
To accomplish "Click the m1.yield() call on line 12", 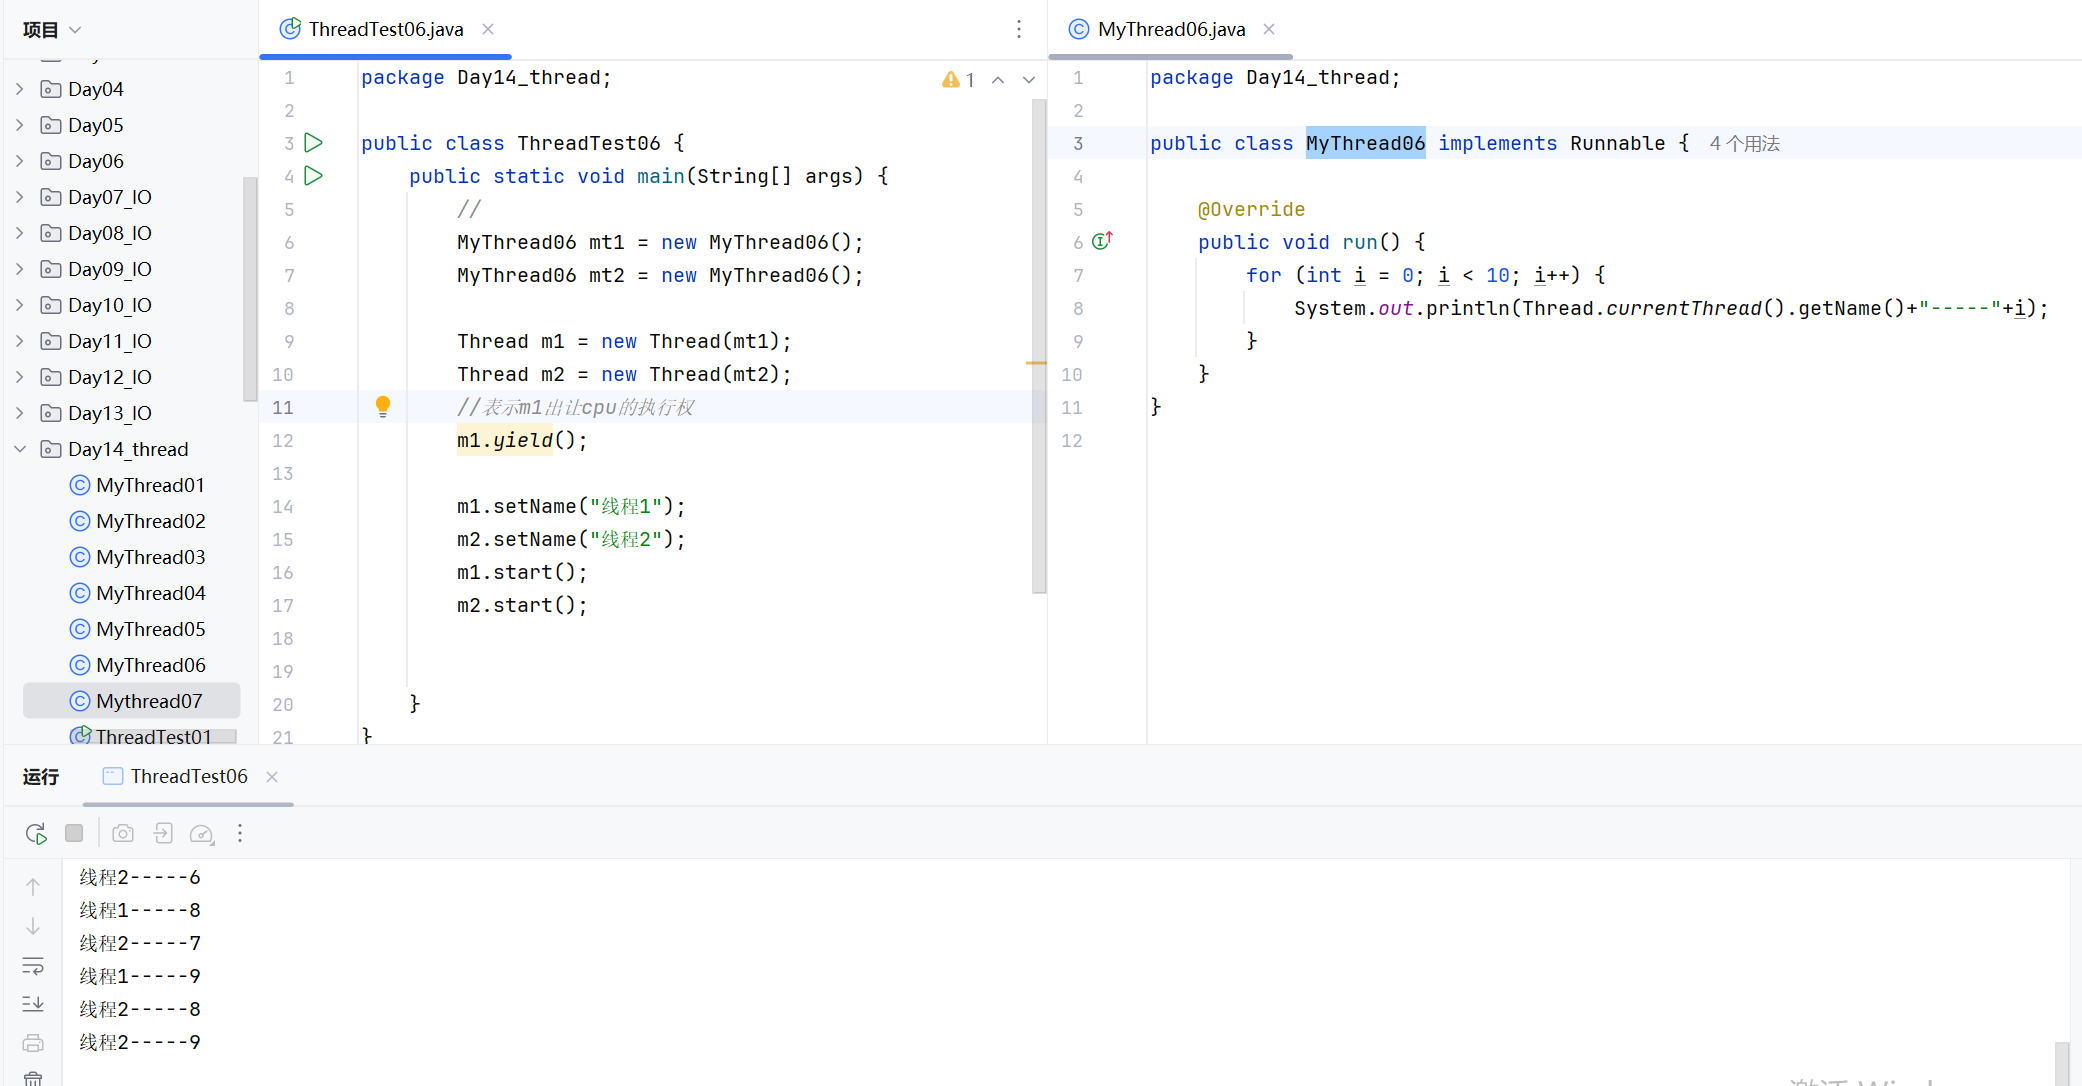I will coord(522,440).
